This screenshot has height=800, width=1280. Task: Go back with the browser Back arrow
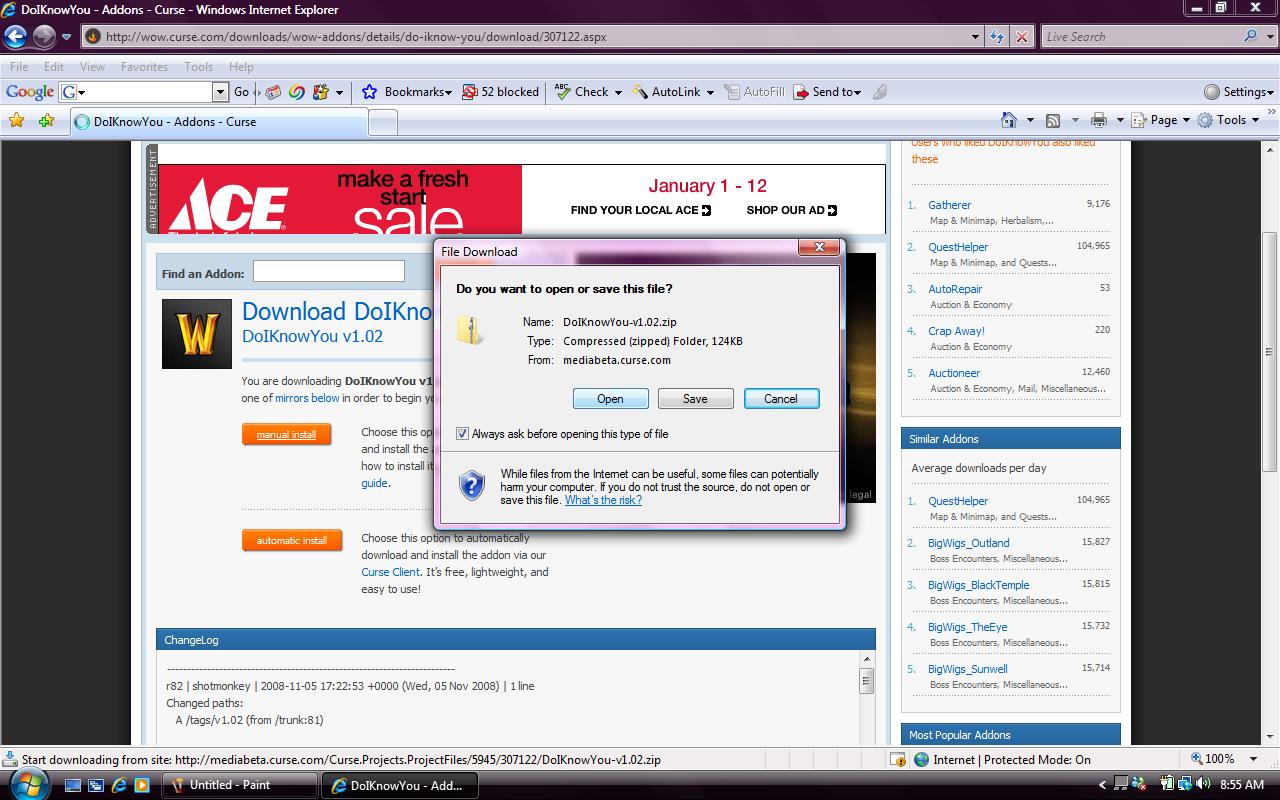point(15,37)
